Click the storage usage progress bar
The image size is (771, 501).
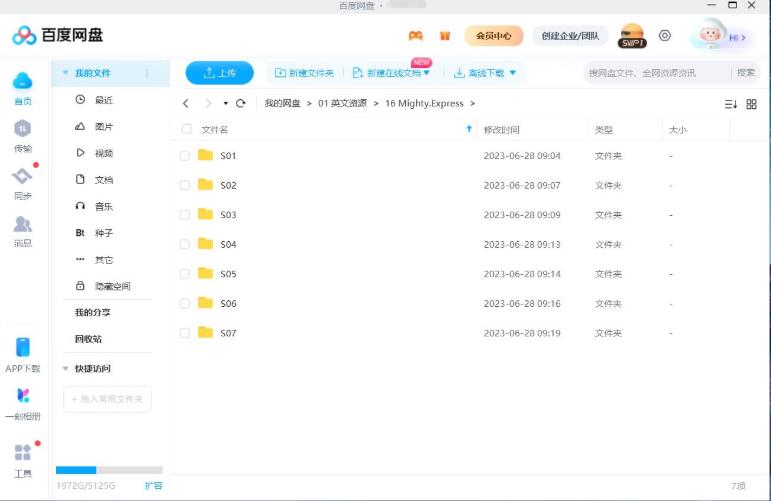(109, 470)
